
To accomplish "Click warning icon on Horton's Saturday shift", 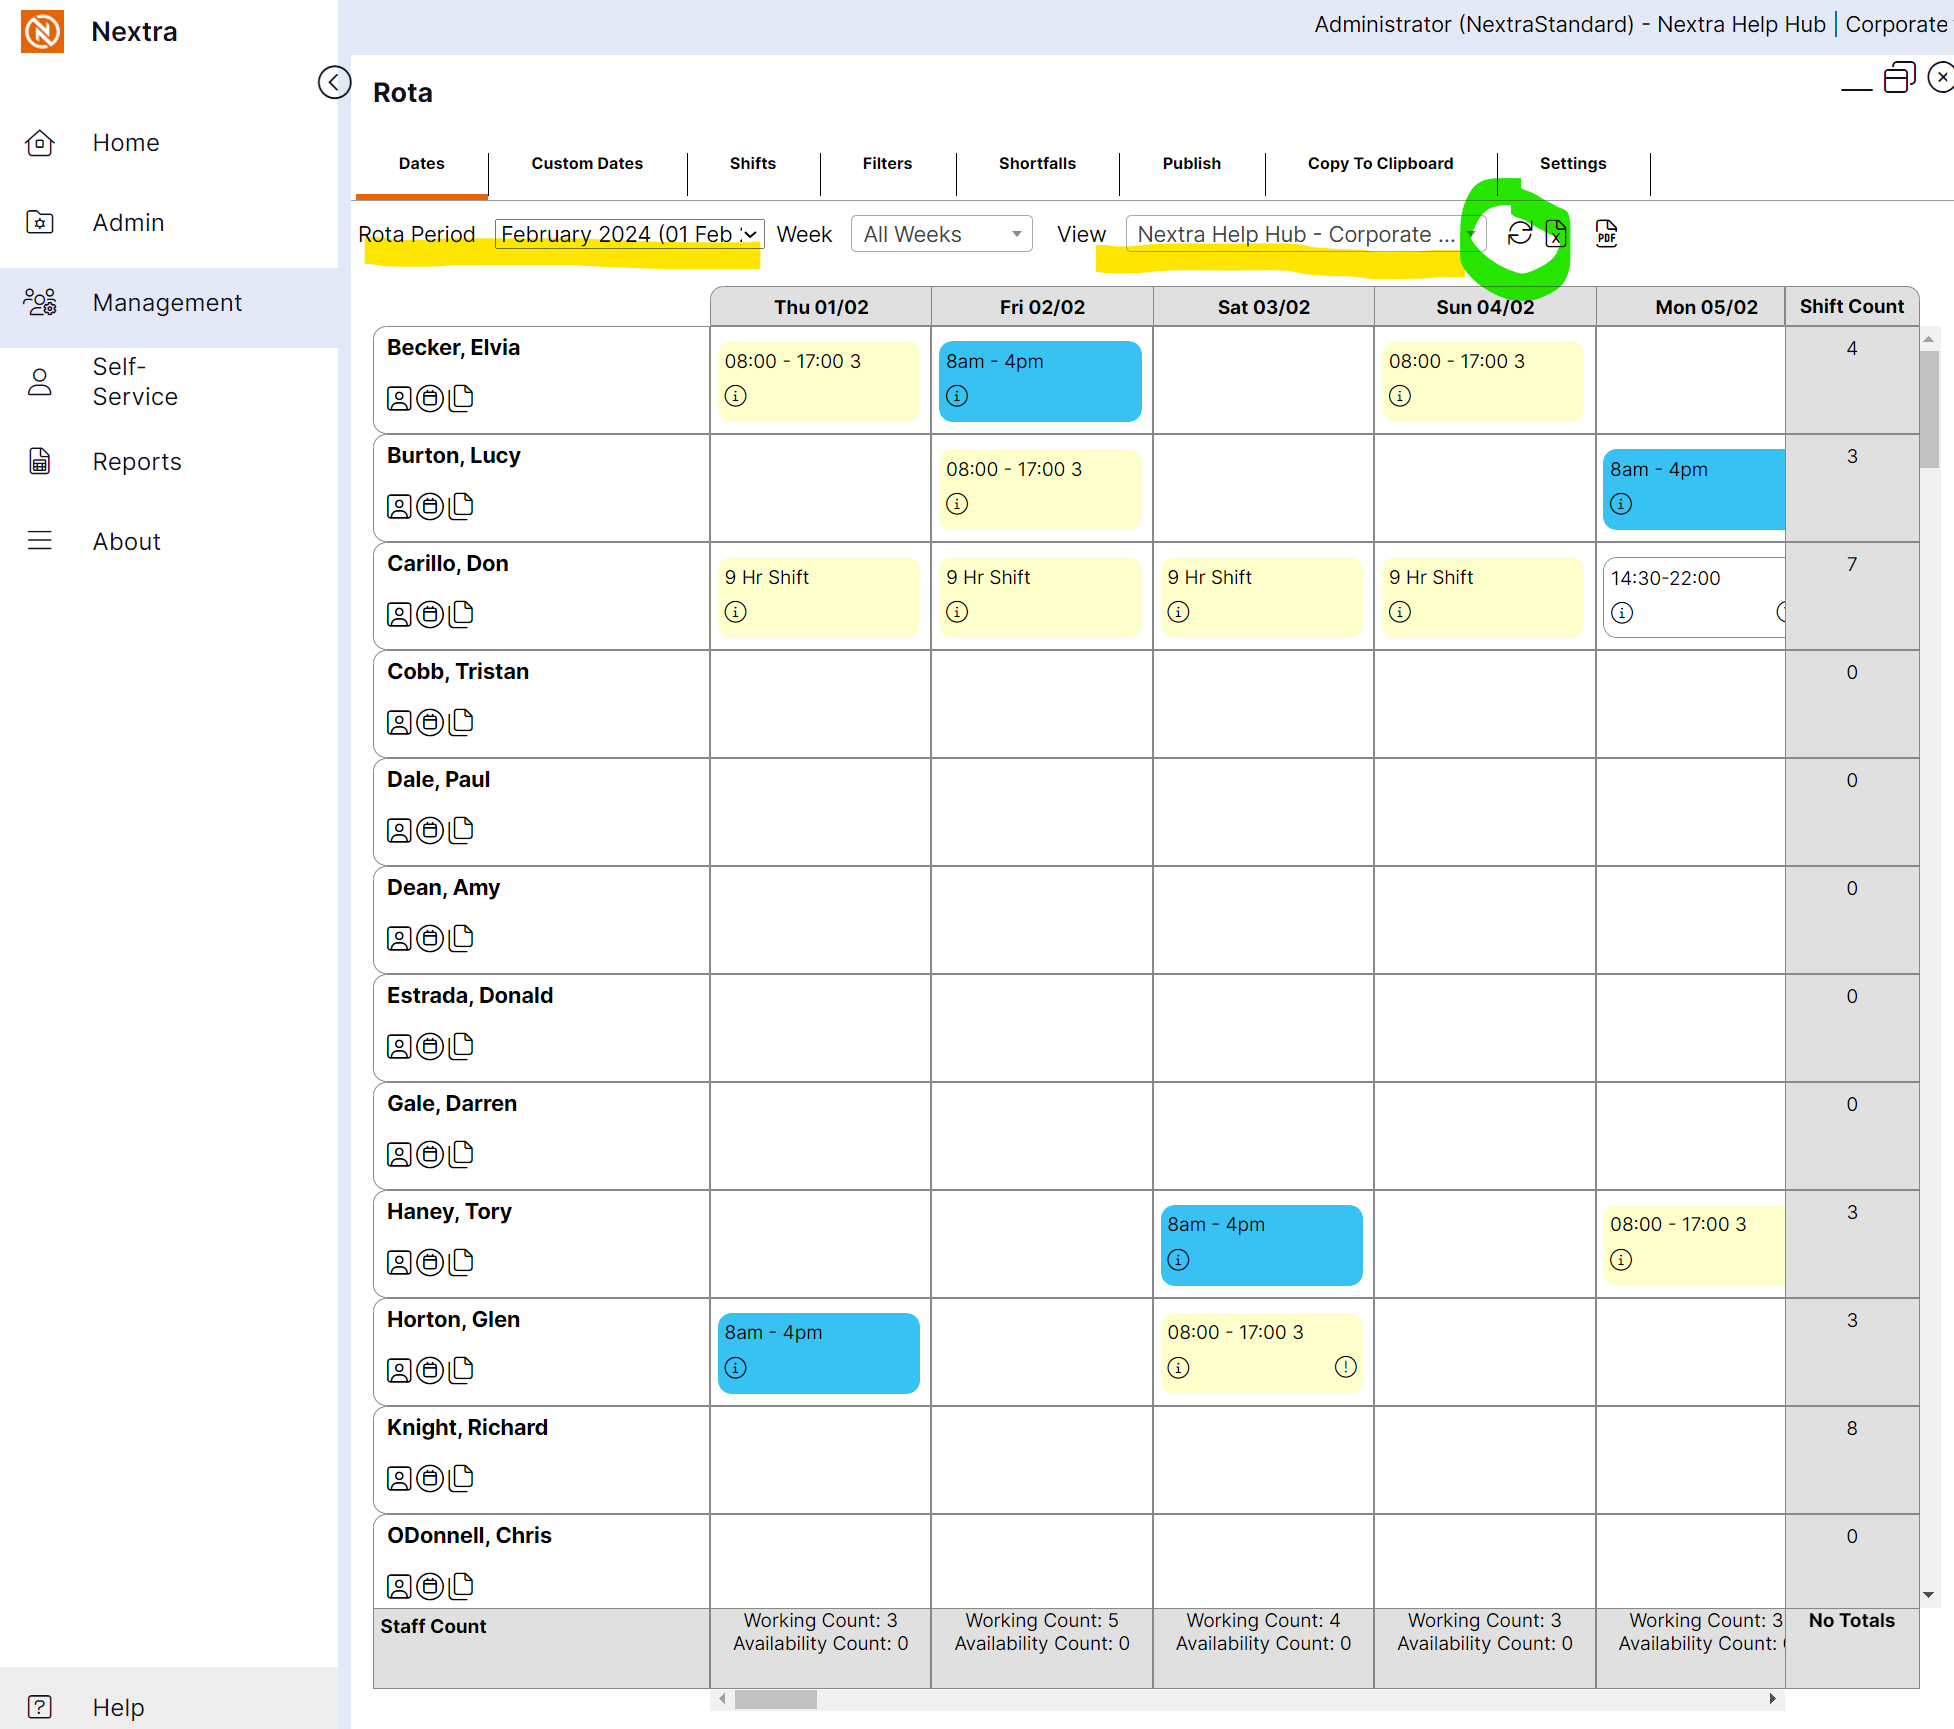I will pyautogui.click(x=1345, y=1367).
